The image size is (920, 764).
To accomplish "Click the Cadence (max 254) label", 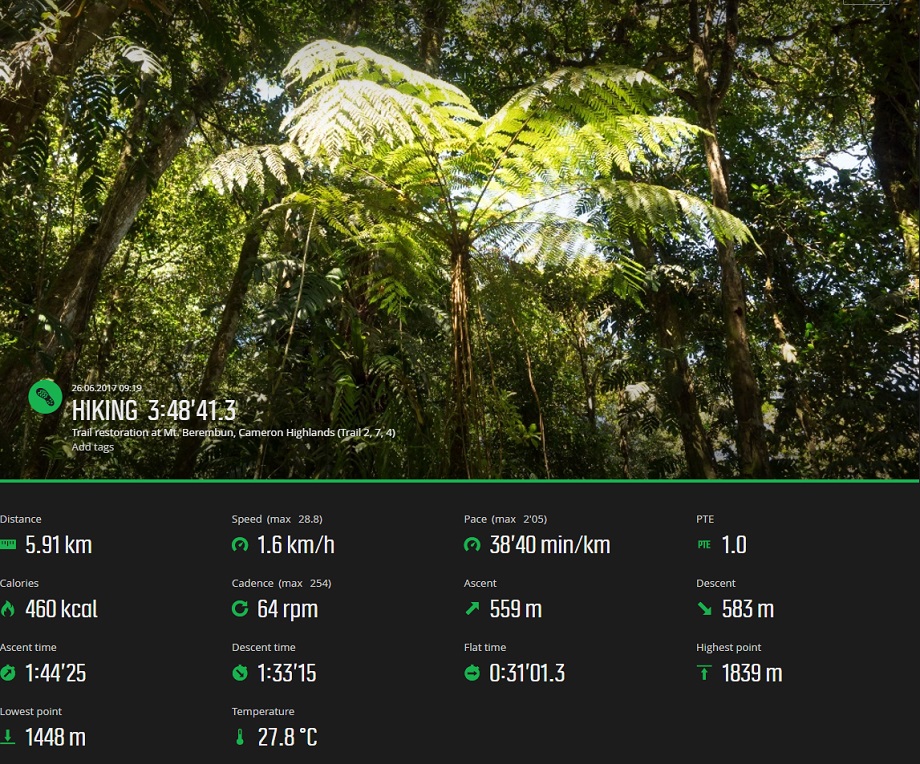I will click(x=282, y=583).
